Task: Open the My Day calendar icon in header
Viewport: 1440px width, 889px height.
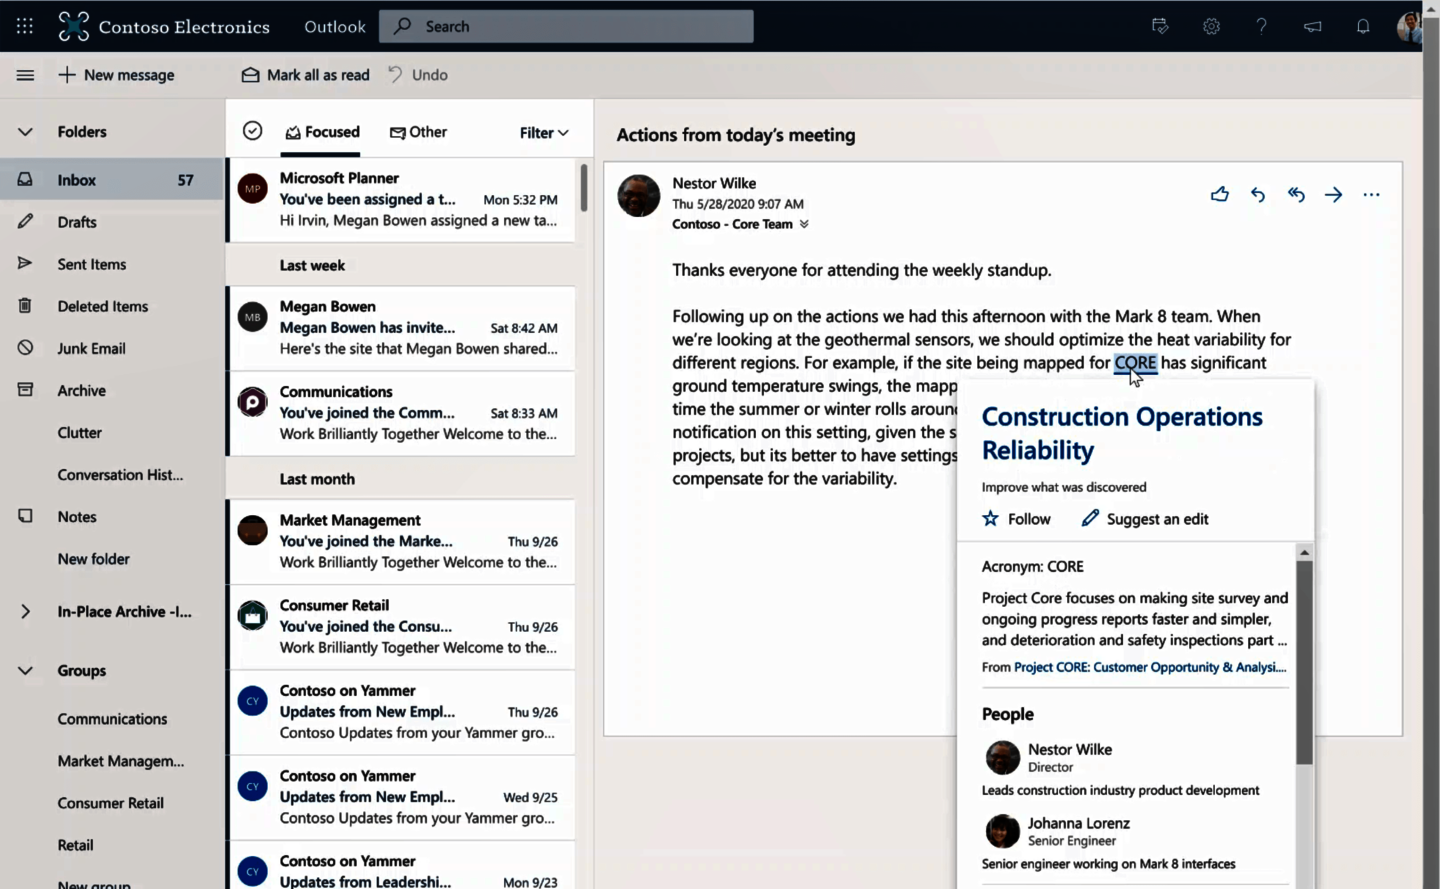Action: tap(1160, 26)
